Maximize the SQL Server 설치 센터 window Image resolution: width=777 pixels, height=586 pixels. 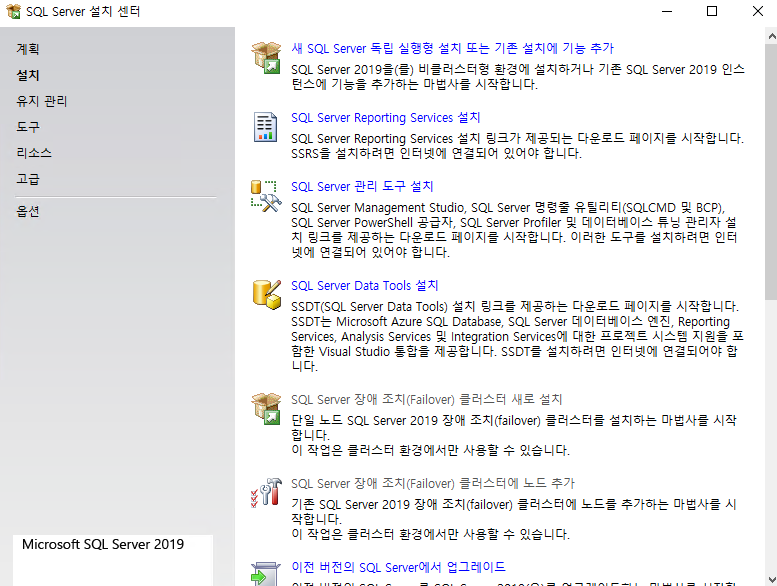coord(712,11)
